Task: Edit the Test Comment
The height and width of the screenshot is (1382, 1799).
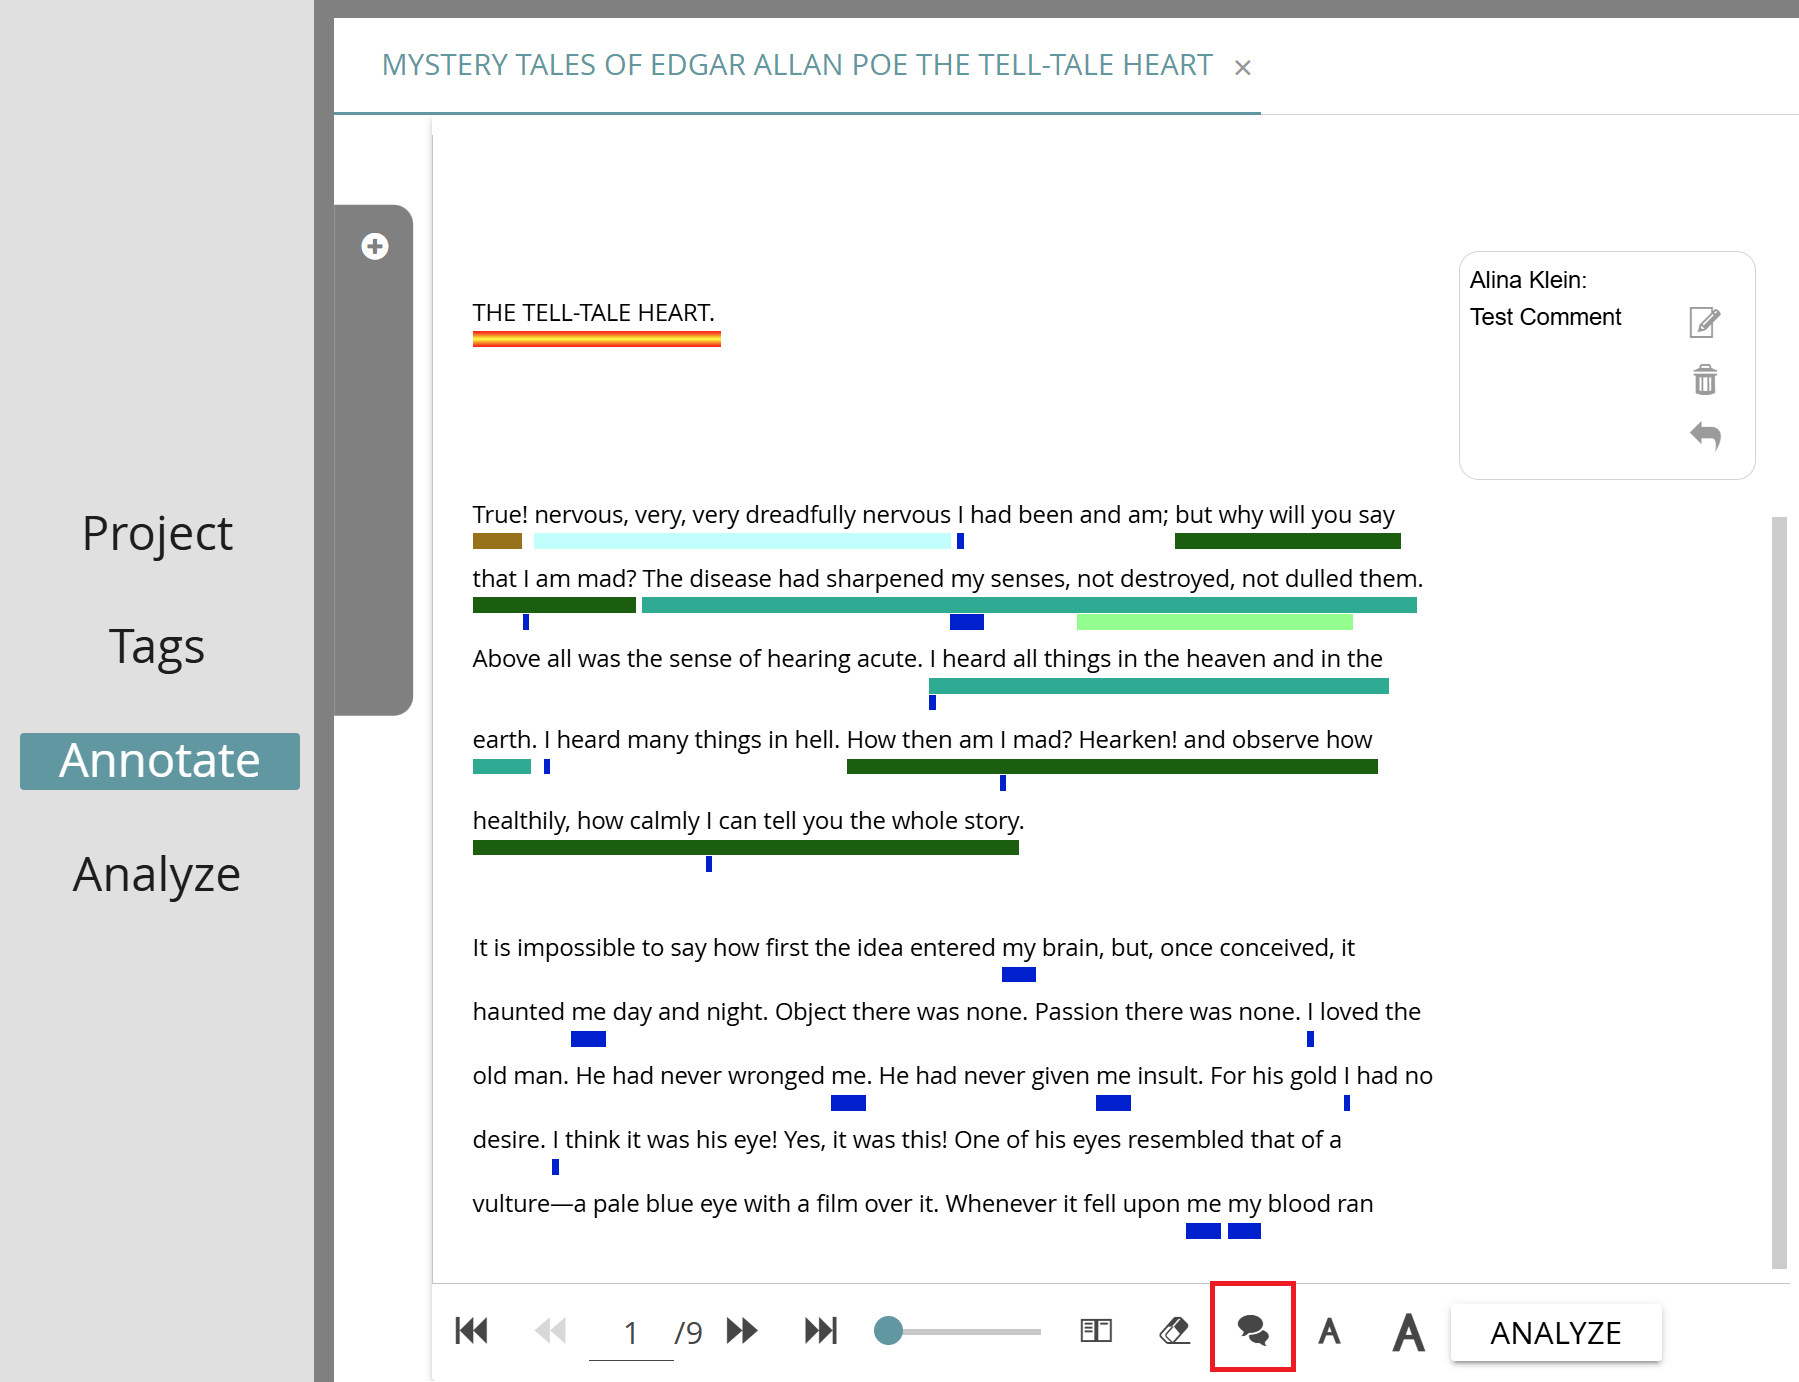Action: tap(1704, 323)
